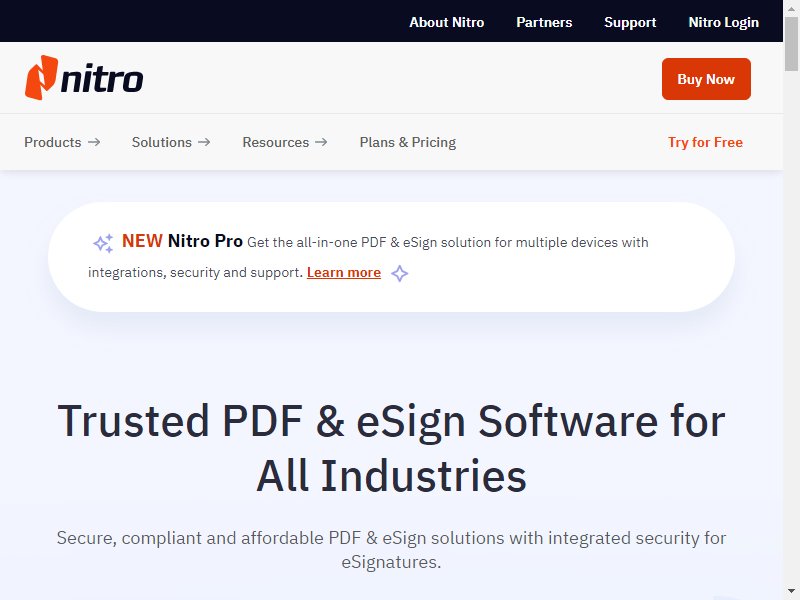This screenshot has width=800, height=600.
Task: Expand the Products menu
Action: click(x=62, y=142)
